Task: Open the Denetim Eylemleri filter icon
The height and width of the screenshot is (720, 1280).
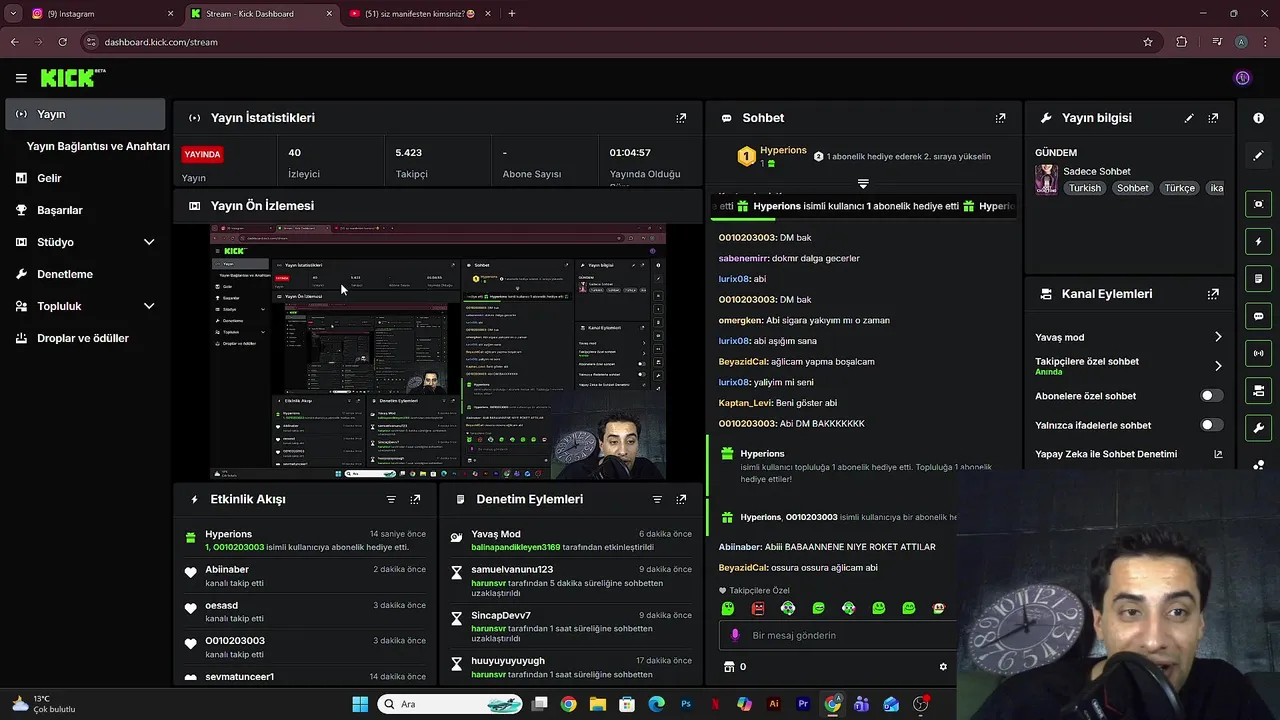Action: 657,499
